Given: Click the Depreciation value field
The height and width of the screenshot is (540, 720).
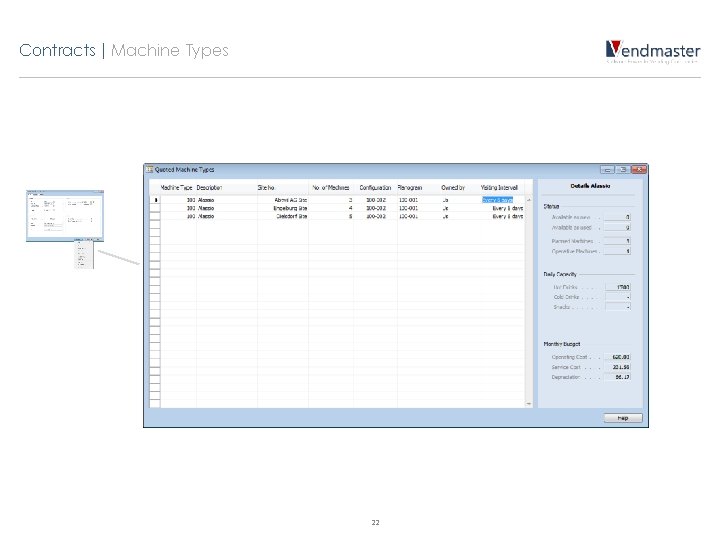Looking at the screenshot, I should pos(618,377).
